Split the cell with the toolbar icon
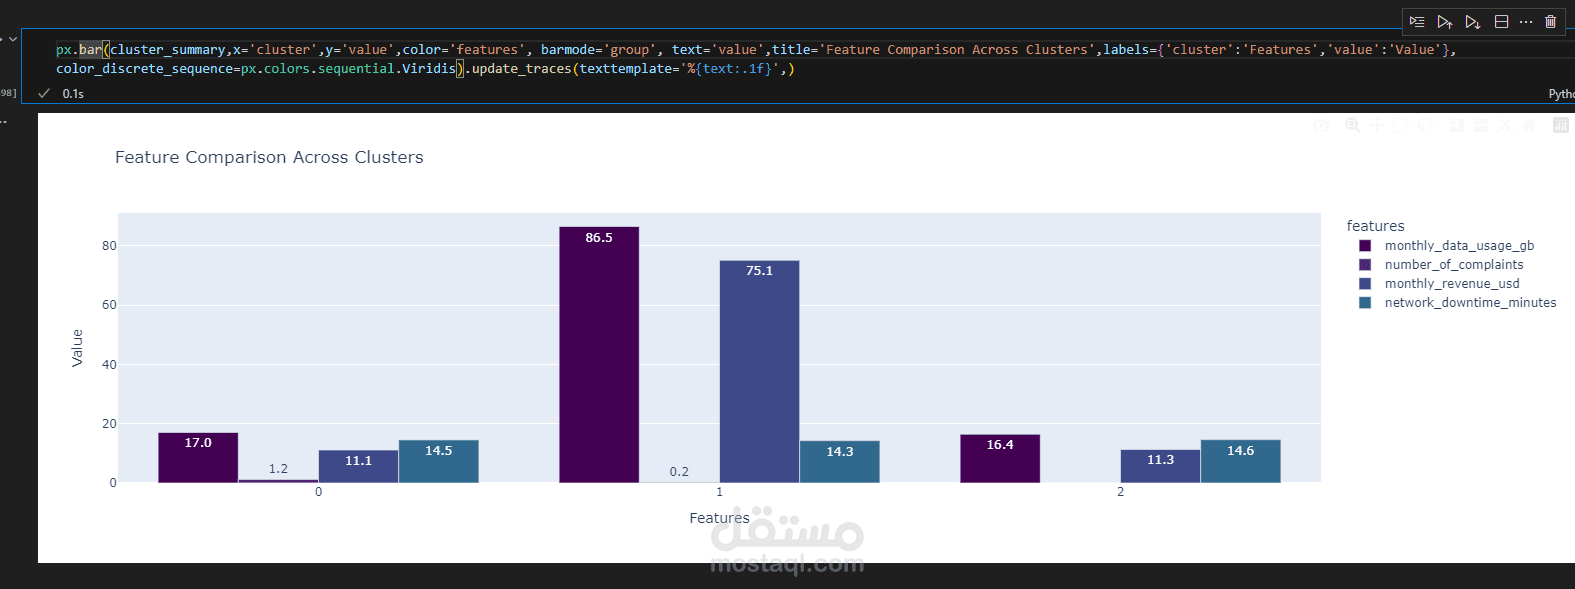This screenshot has width=1575, height=589. pyautogui.click(x=1501, y=22)
